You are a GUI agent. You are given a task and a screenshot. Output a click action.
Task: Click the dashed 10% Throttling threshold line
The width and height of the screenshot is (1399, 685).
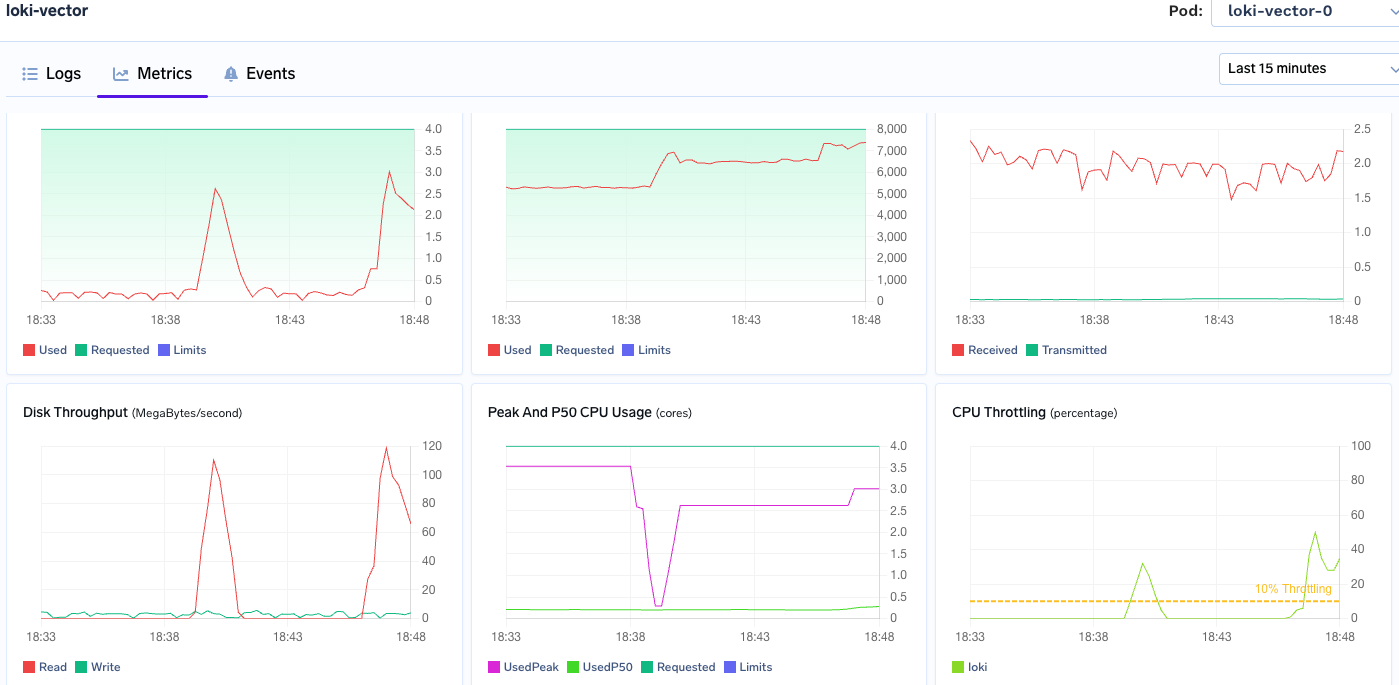click(1150, 601)
